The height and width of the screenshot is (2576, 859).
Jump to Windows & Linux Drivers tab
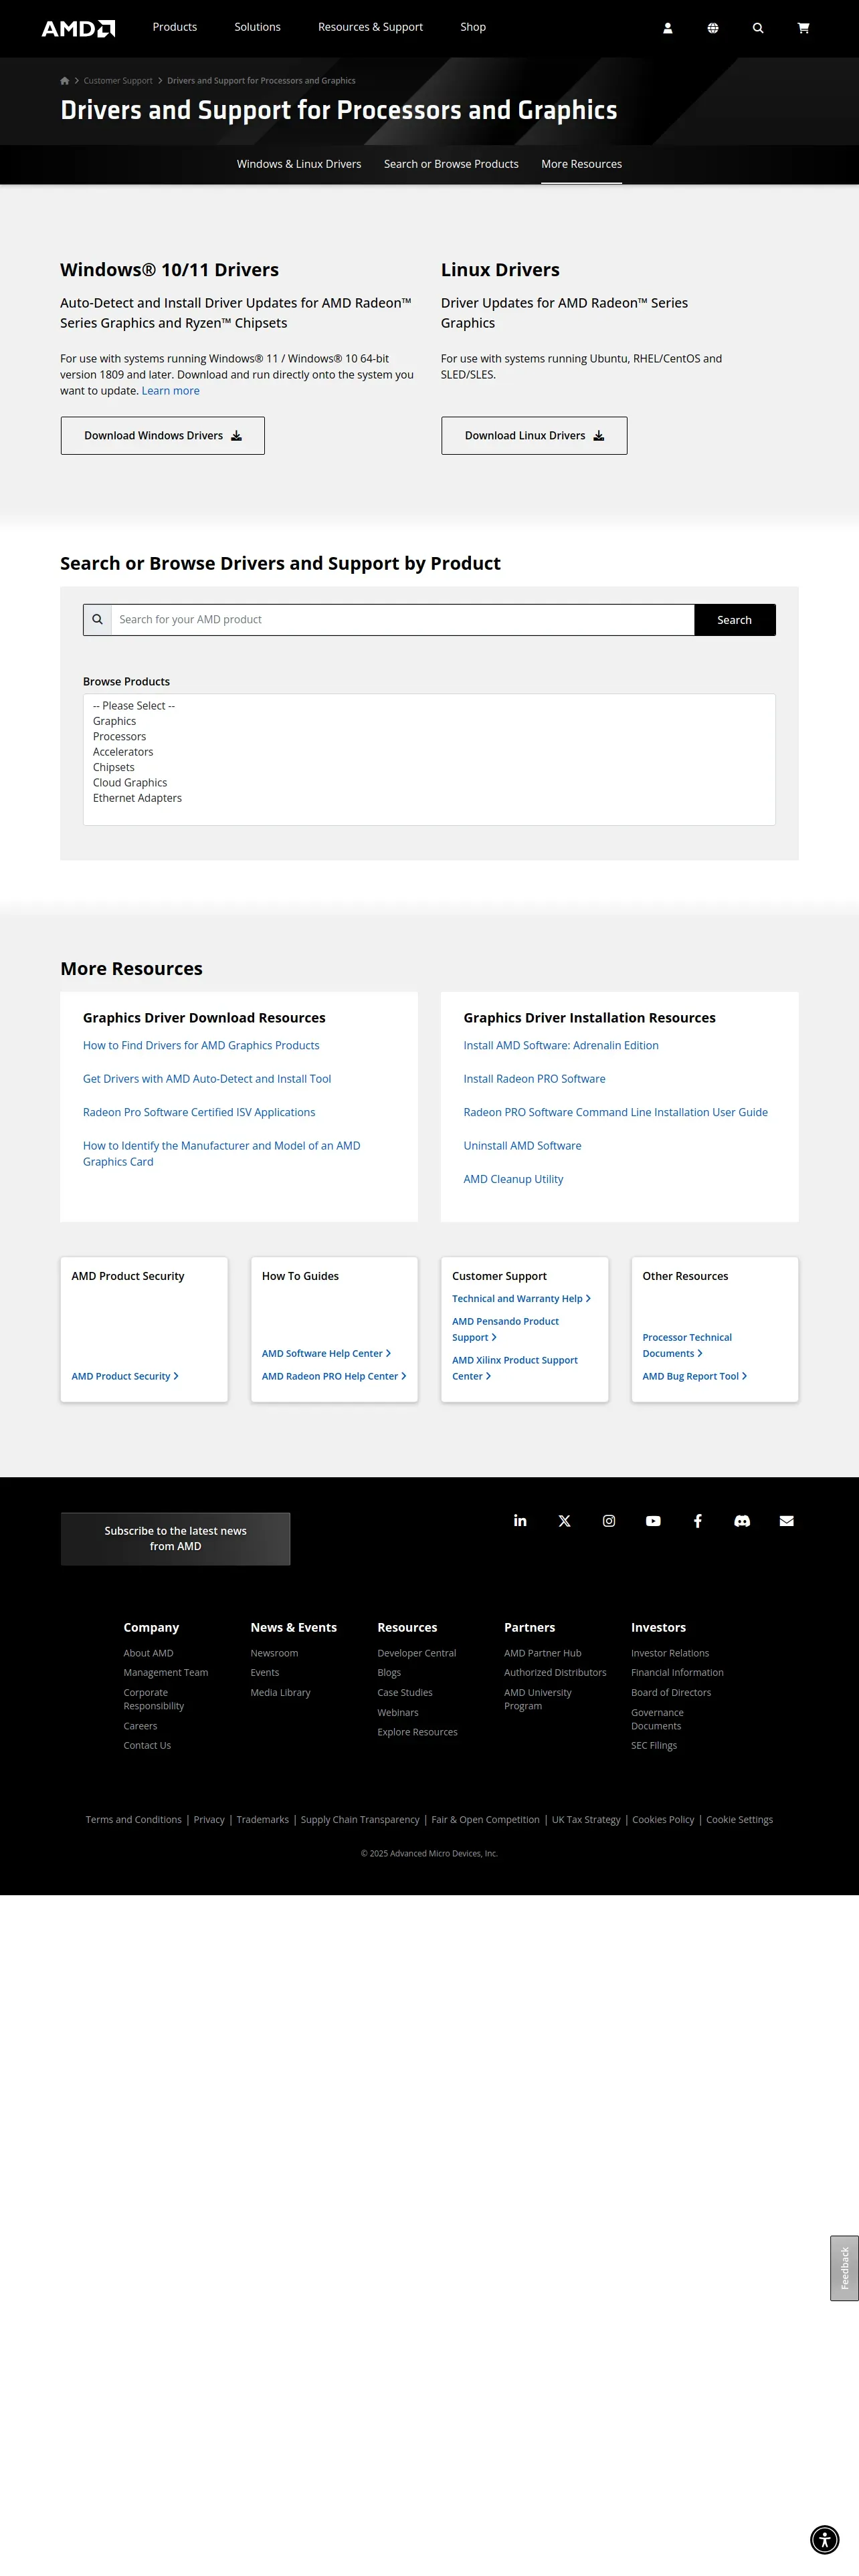(x=299, y=164)
